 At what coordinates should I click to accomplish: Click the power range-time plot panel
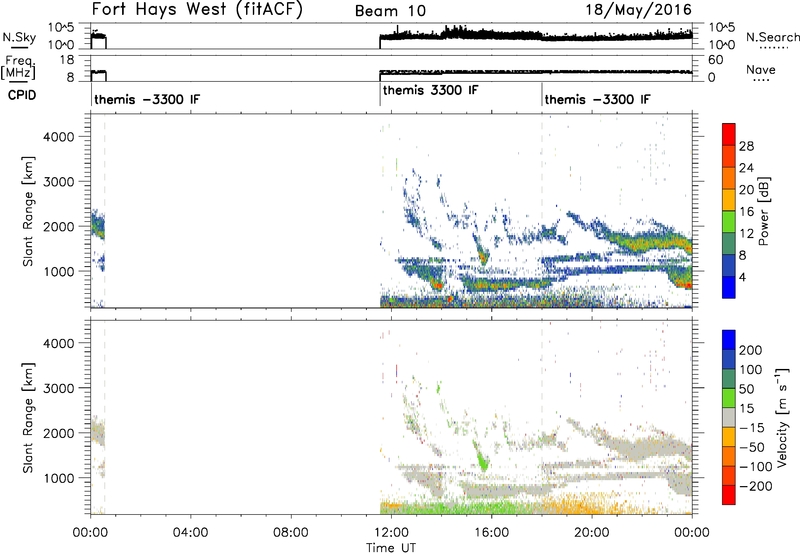391,211
